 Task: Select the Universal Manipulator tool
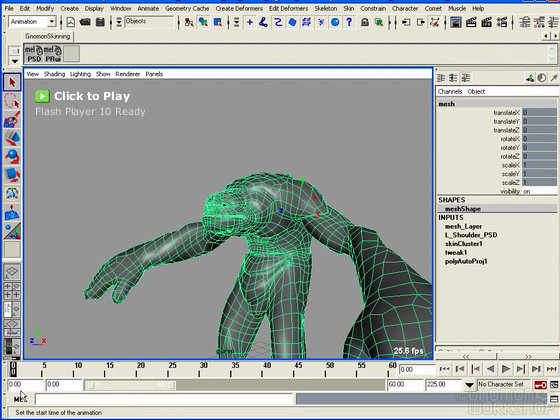pos(12,194)
